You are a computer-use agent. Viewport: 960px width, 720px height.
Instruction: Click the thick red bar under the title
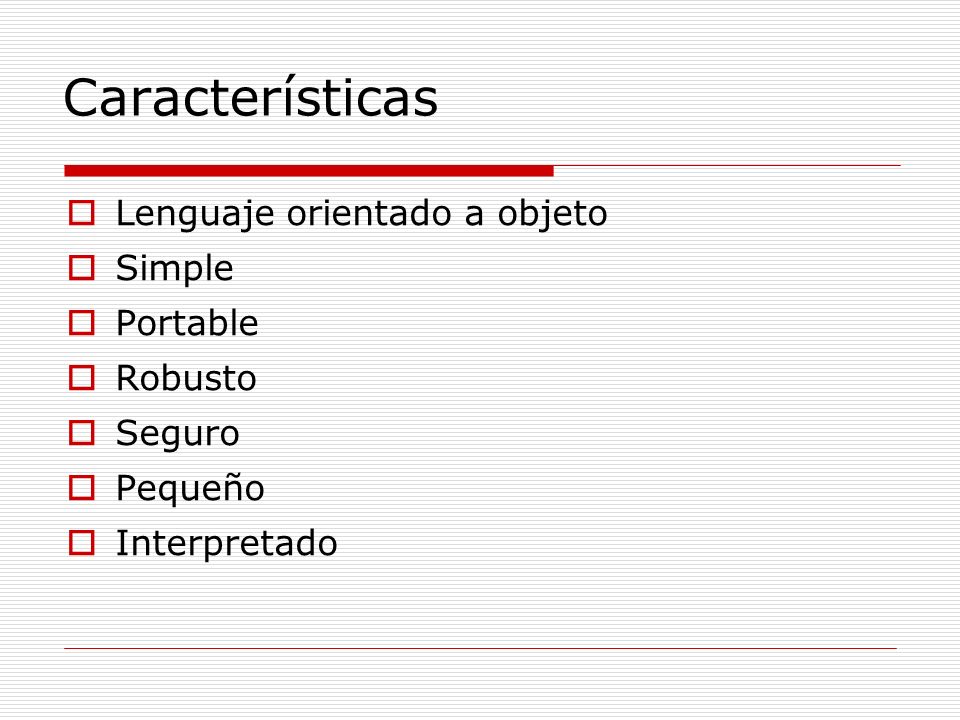(309, 171)
